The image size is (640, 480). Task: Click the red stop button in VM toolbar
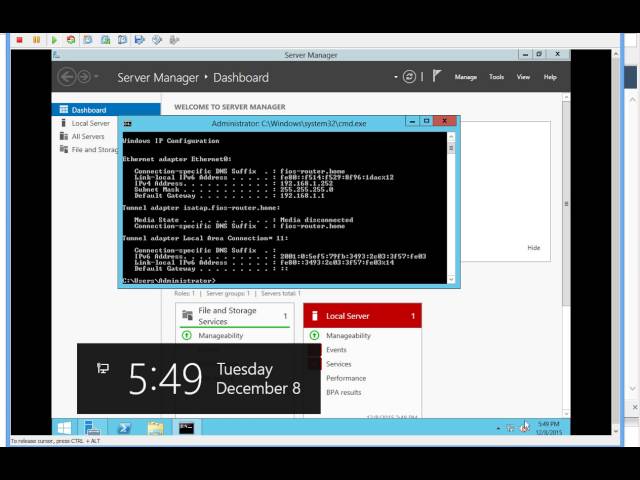[x=19, y=40]
